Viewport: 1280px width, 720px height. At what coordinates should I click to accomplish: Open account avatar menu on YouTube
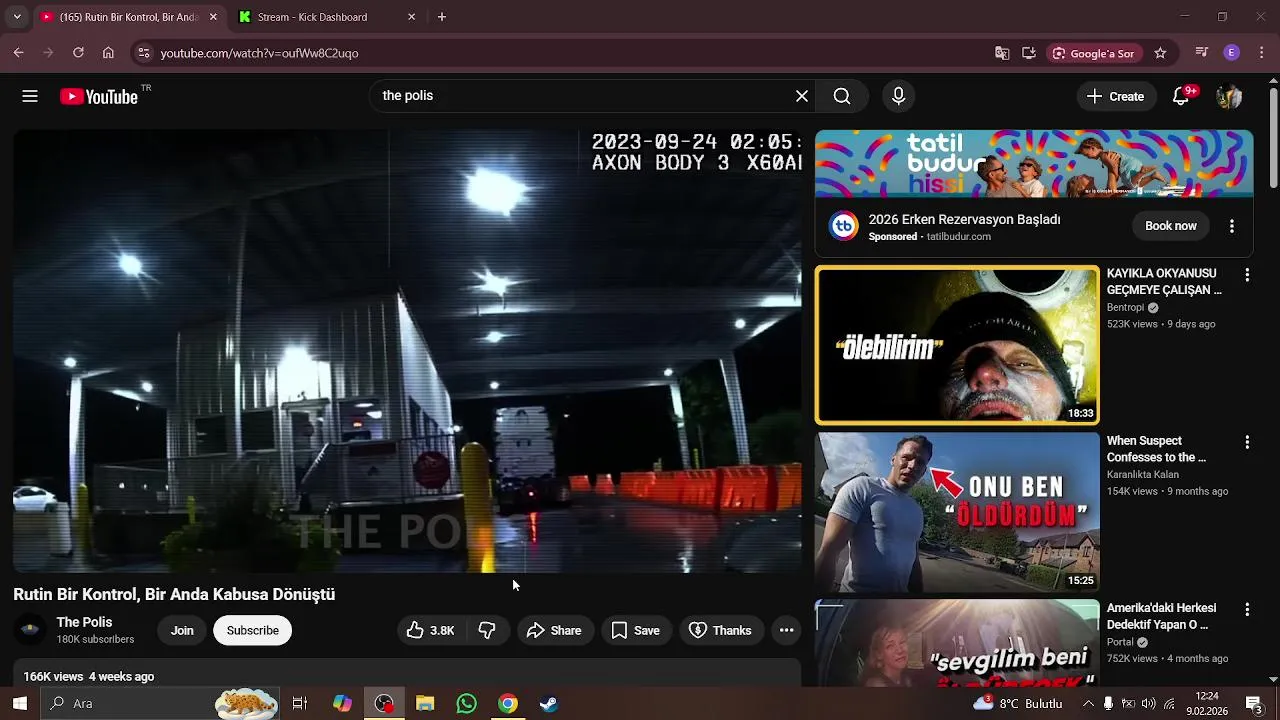click(1229, 96)
